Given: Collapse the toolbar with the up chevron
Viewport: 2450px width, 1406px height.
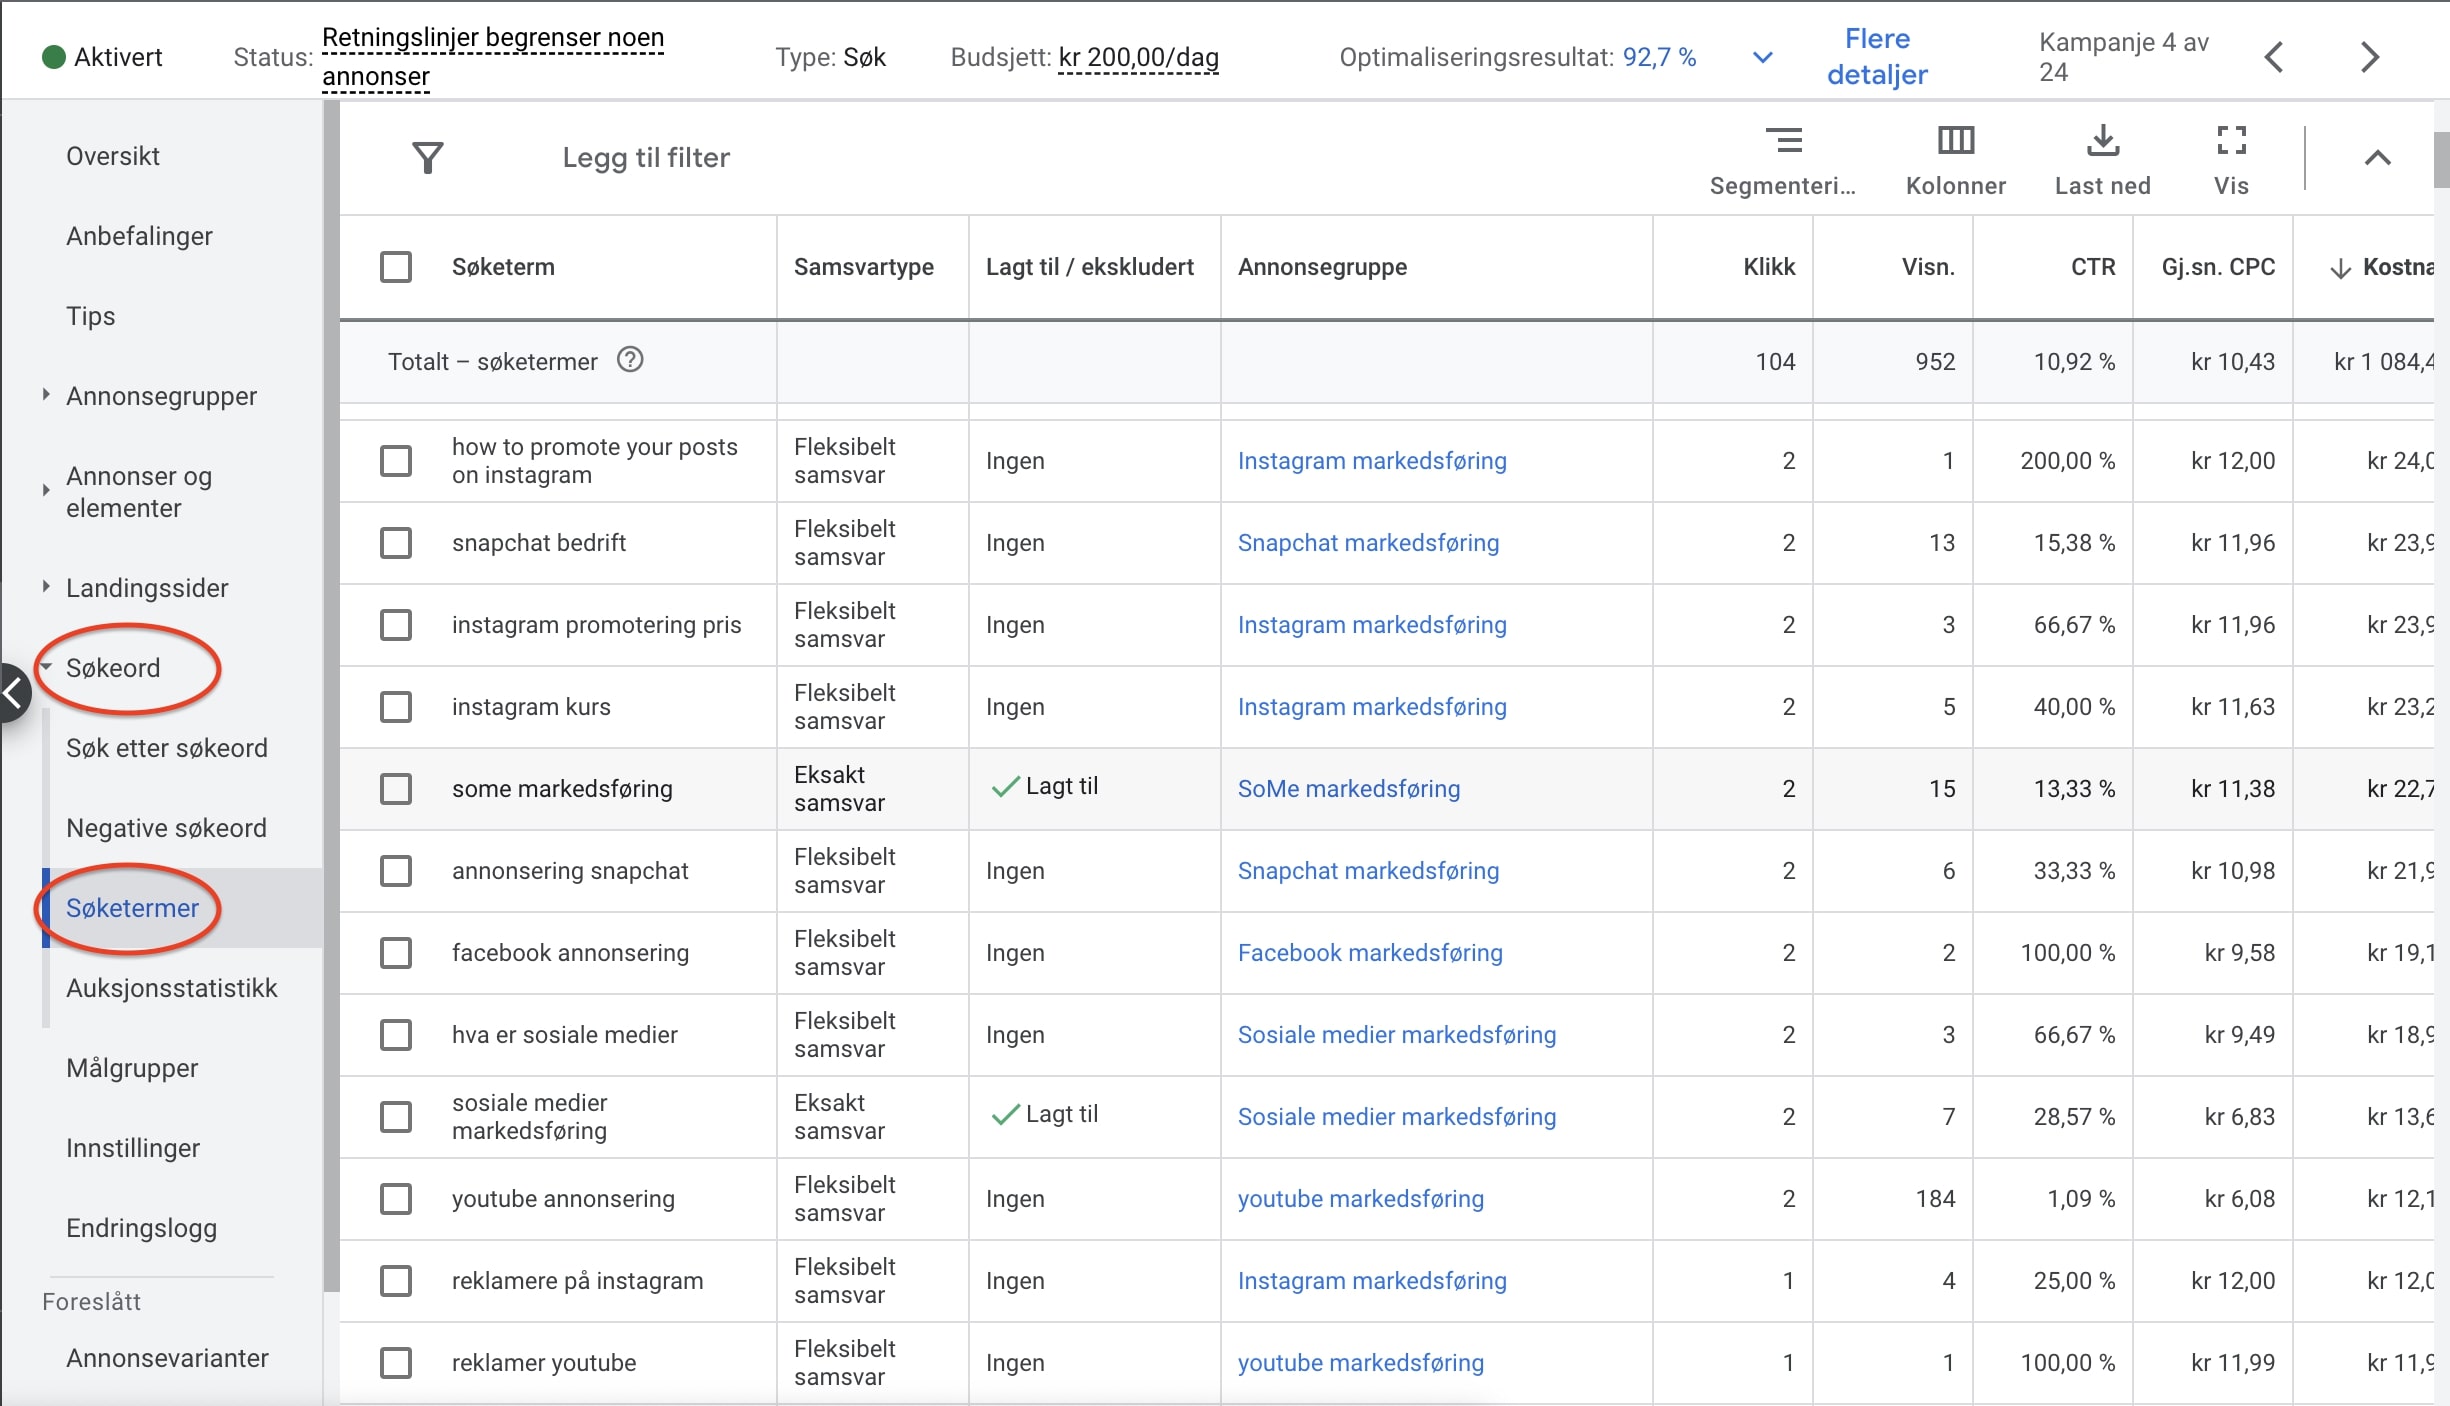Looking at the screenshot, I should (x=2377, y=158).
